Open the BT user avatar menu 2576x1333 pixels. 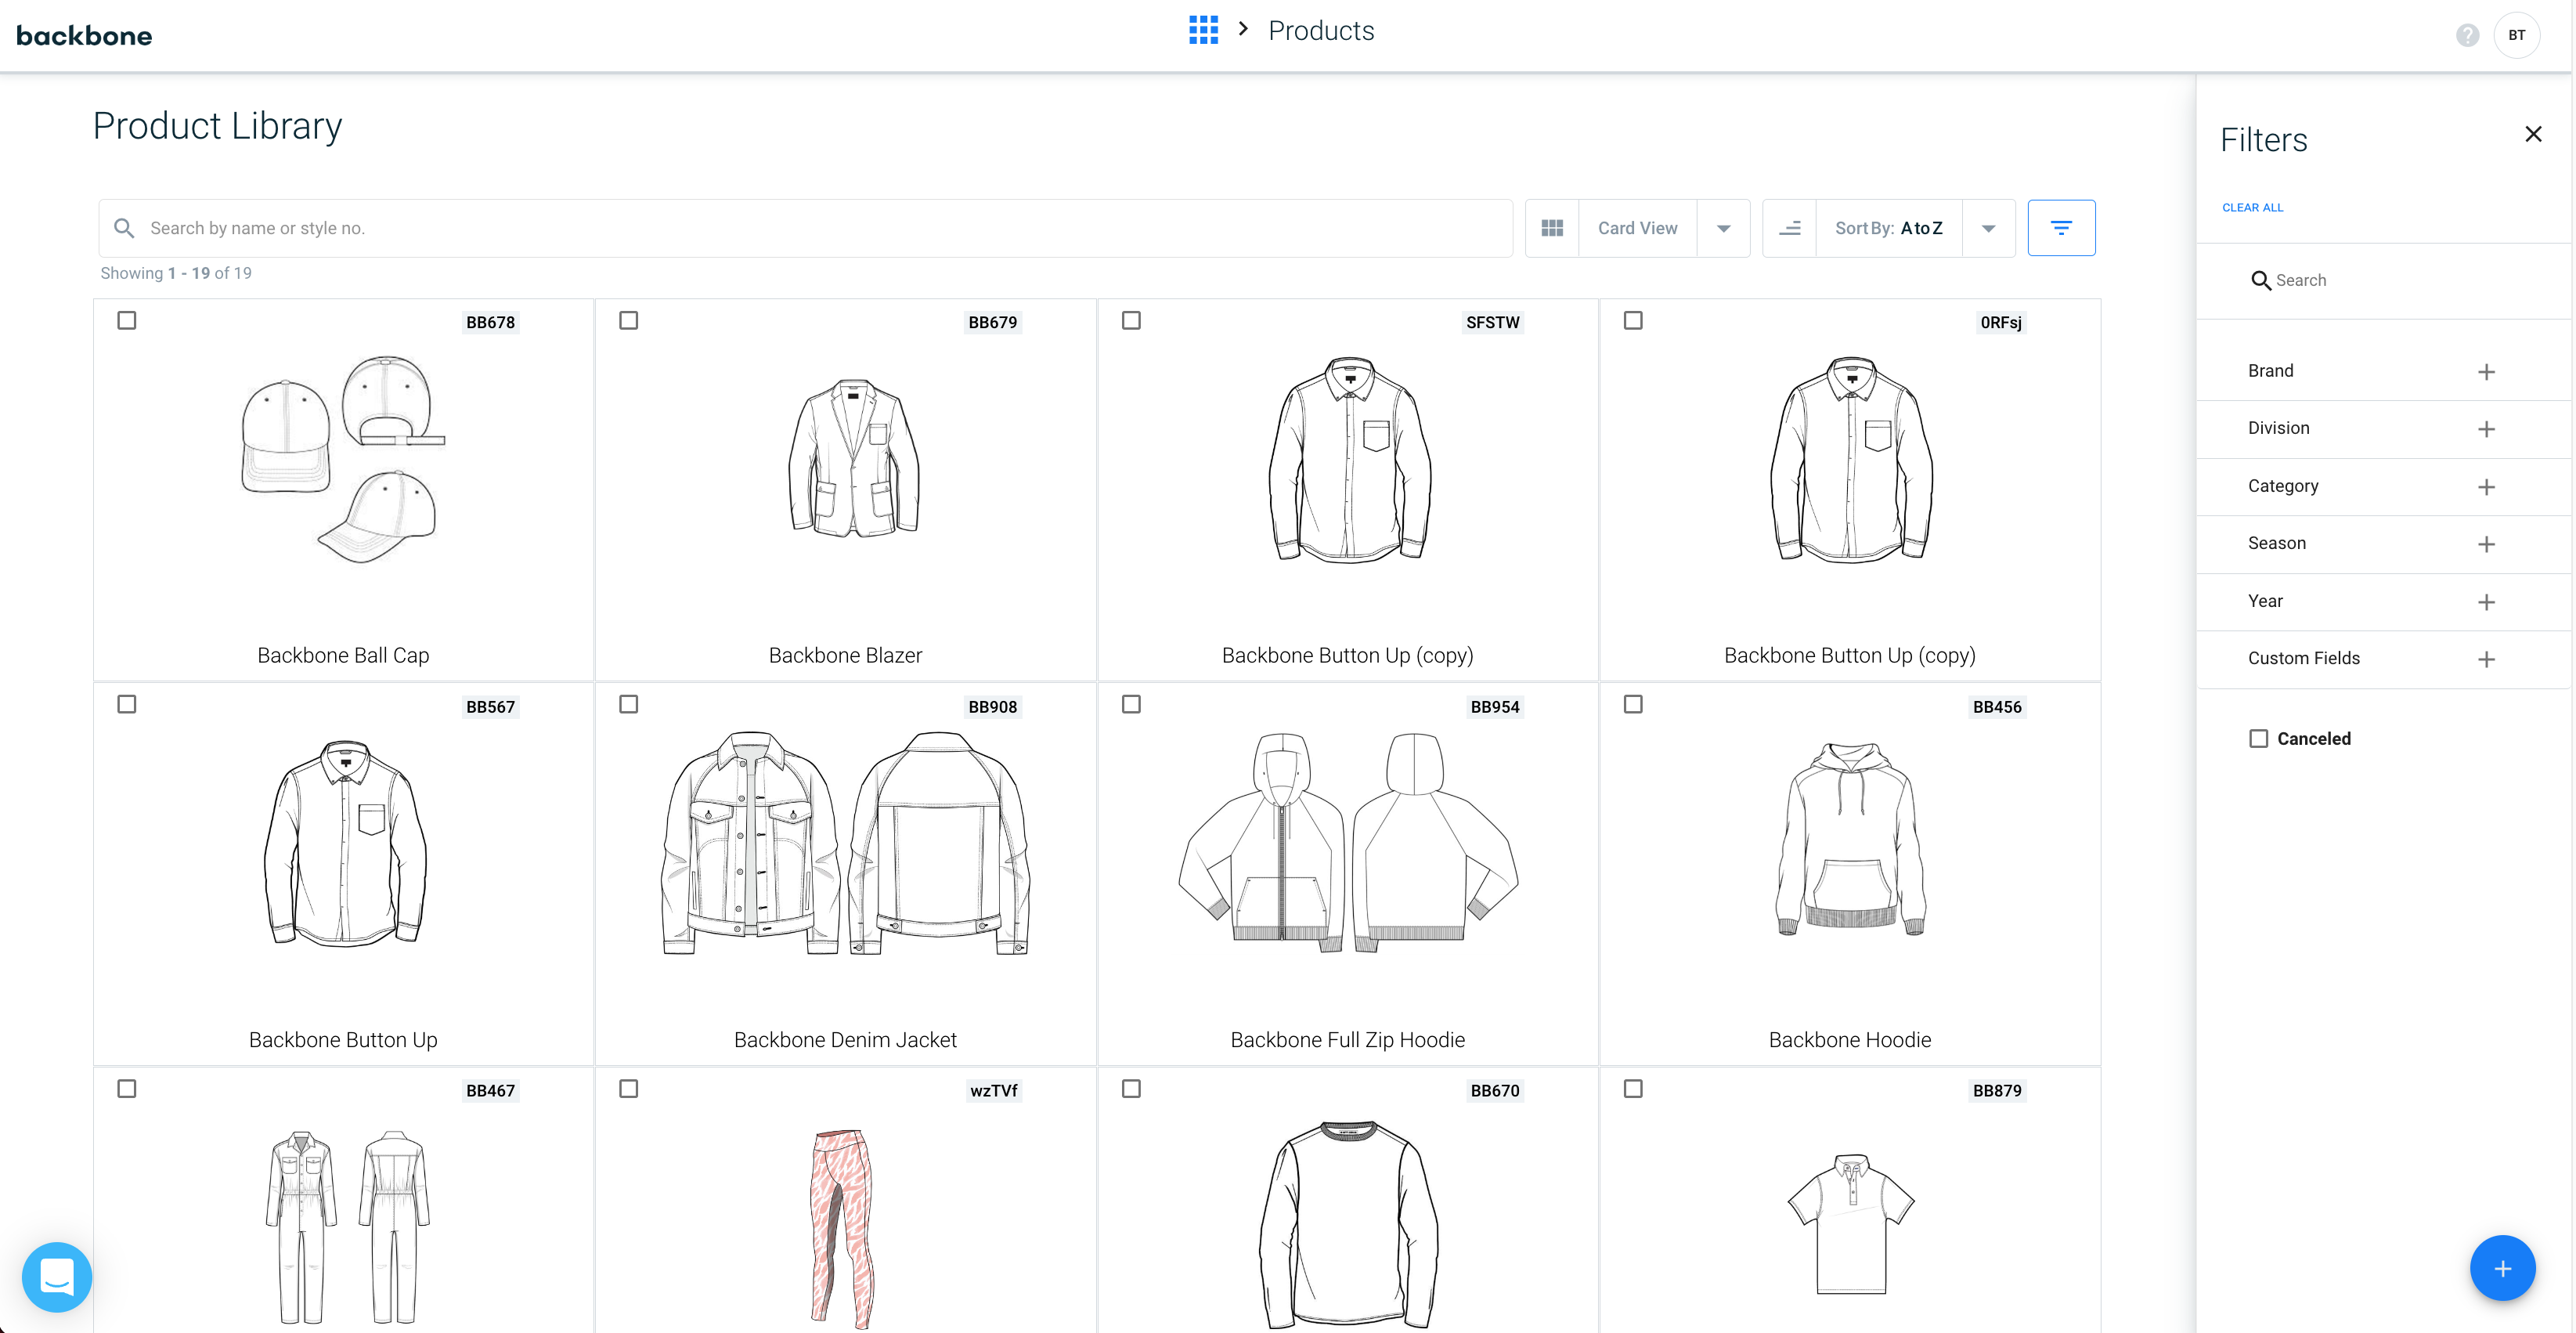2516,35
